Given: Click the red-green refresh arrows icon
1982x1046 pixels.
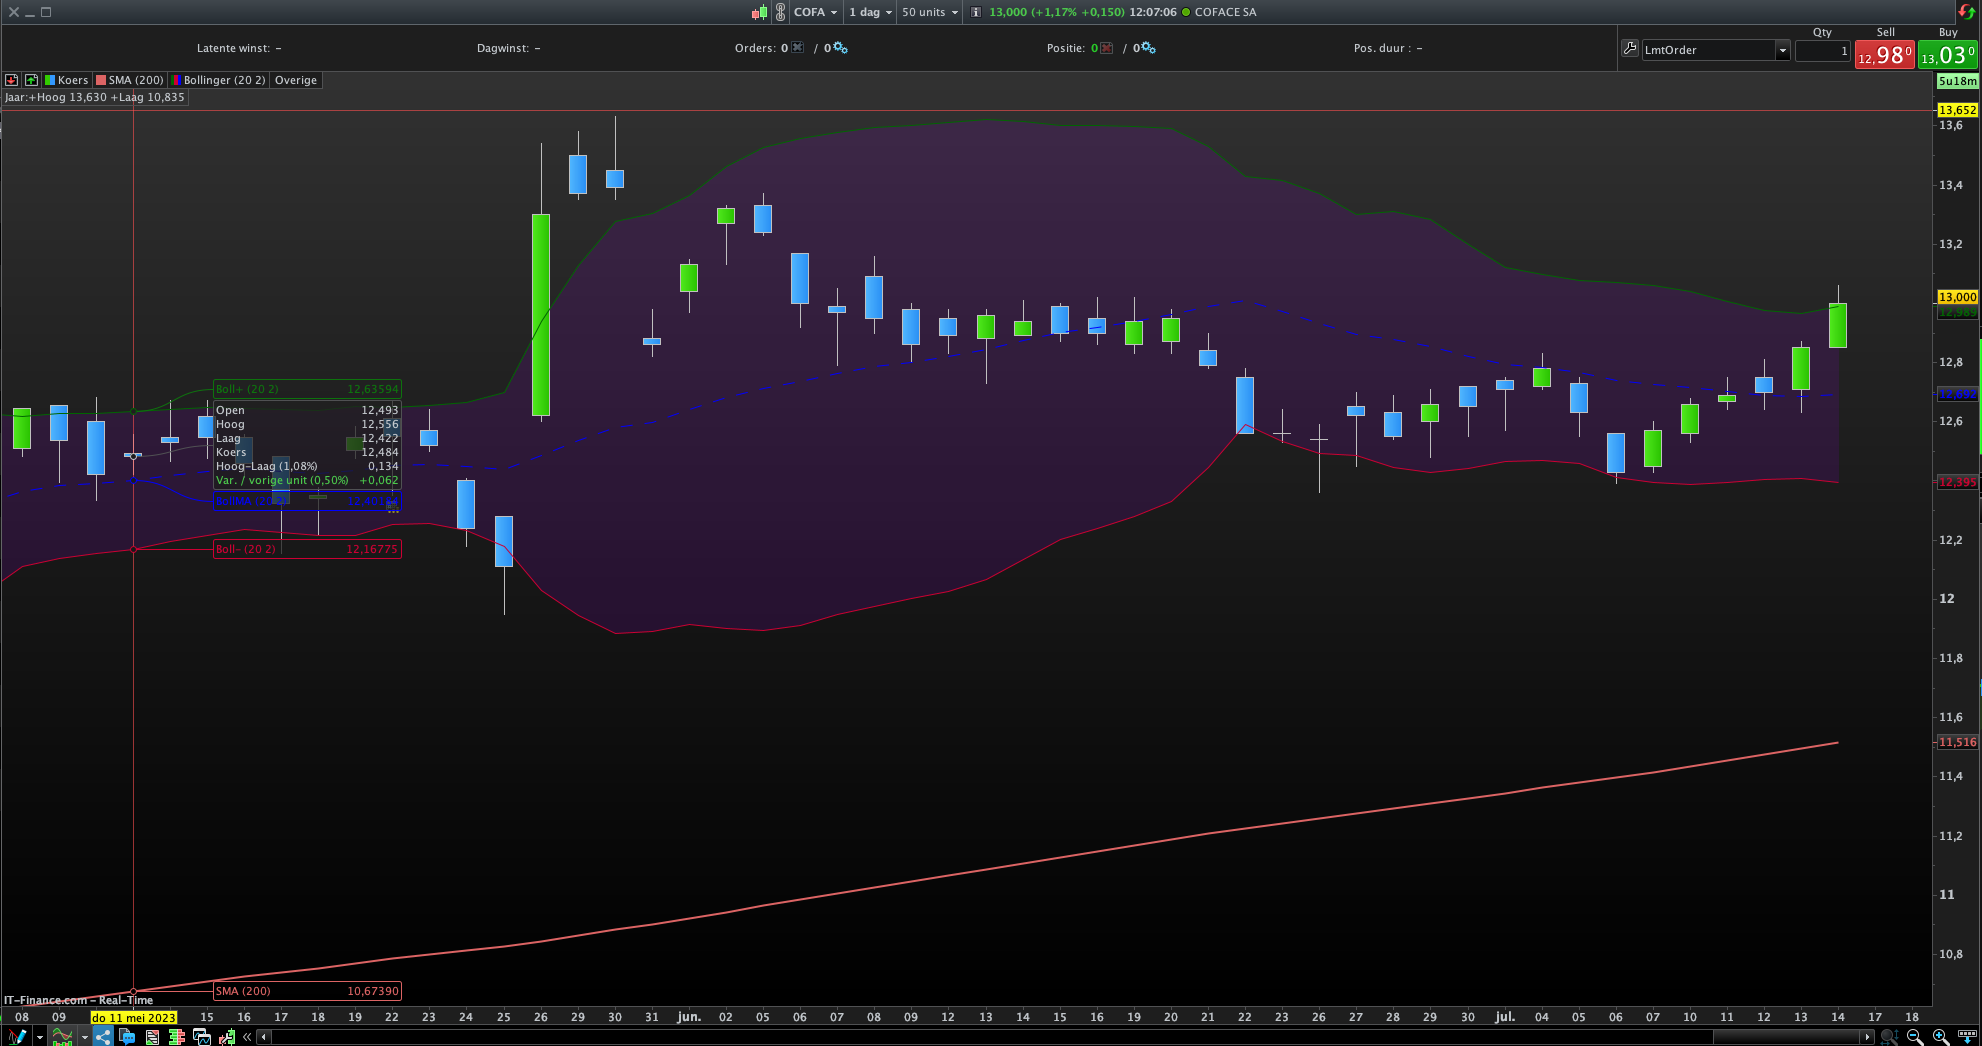Looking at the screenshot, I should pos(1966,12).
